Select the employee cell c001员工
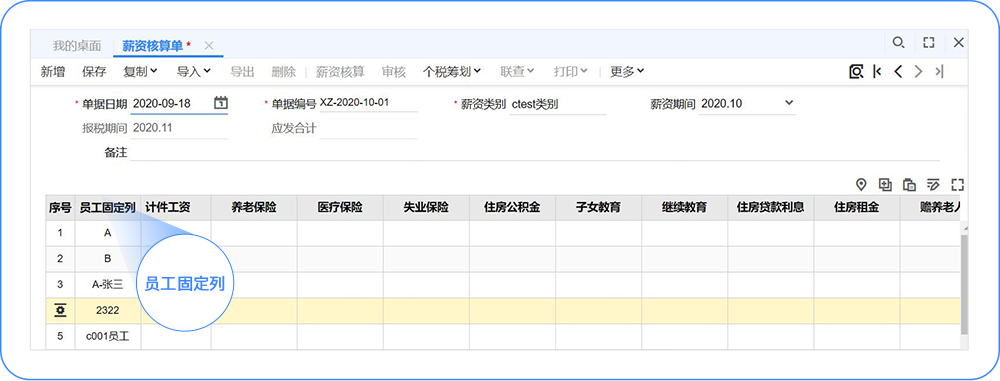The width and height of the screenshot is (1000, 381). 108,336
